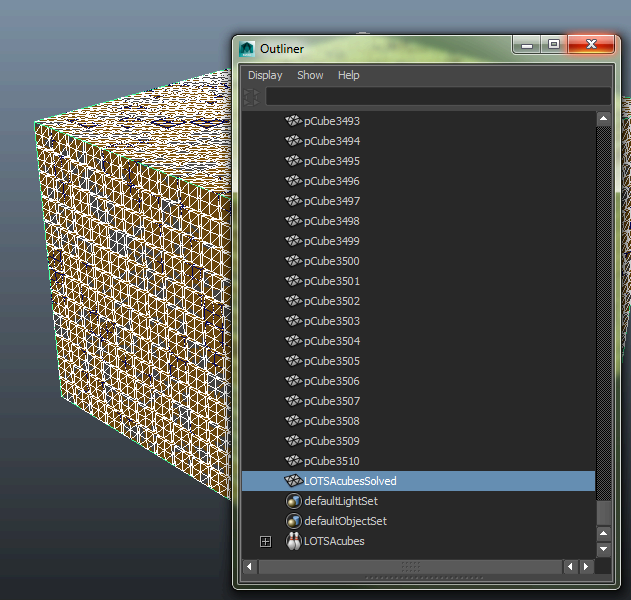Click the mesh icon of pCube3505

pos(294,361)
